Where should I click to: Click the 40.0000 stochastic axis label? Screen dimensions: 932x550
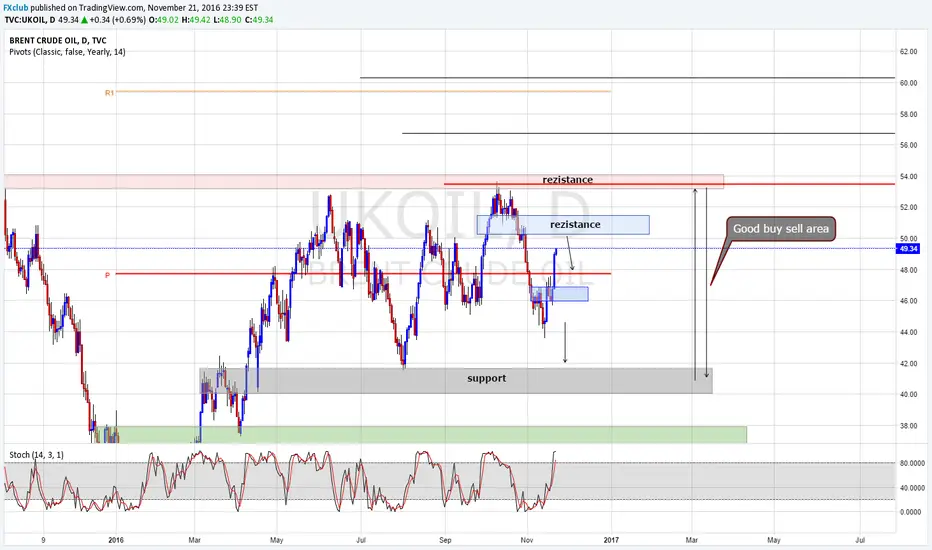[x=912, y=488]
